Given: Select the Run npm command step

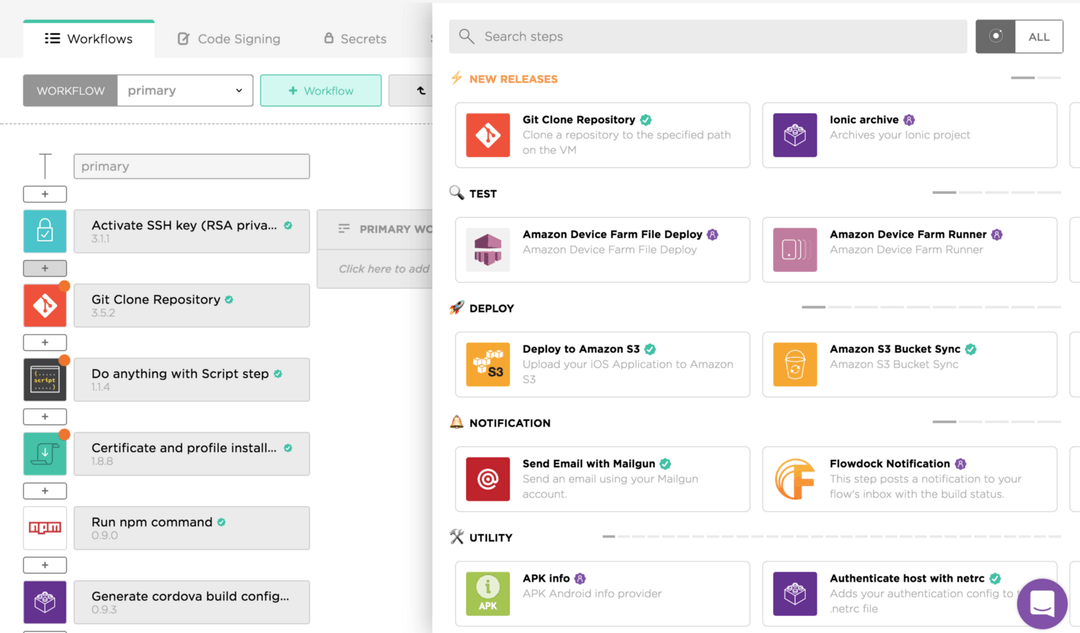Looking at the screenshot, I should 191,528.
